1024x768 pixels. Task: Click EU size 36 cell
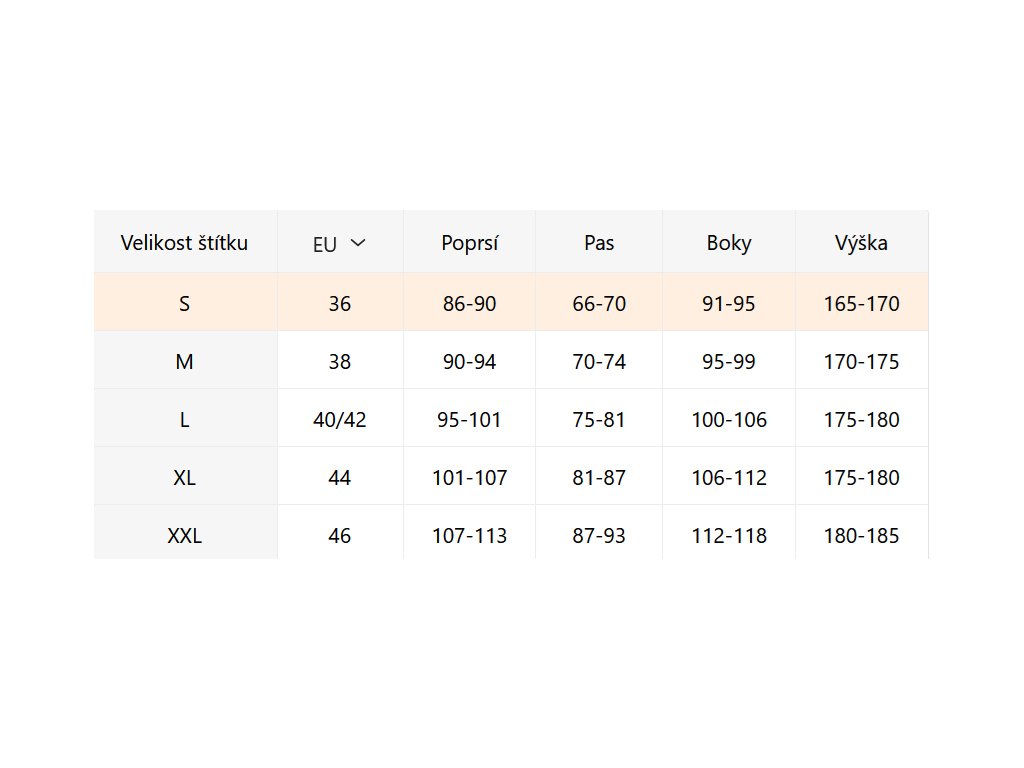click(x=340, y=304)
